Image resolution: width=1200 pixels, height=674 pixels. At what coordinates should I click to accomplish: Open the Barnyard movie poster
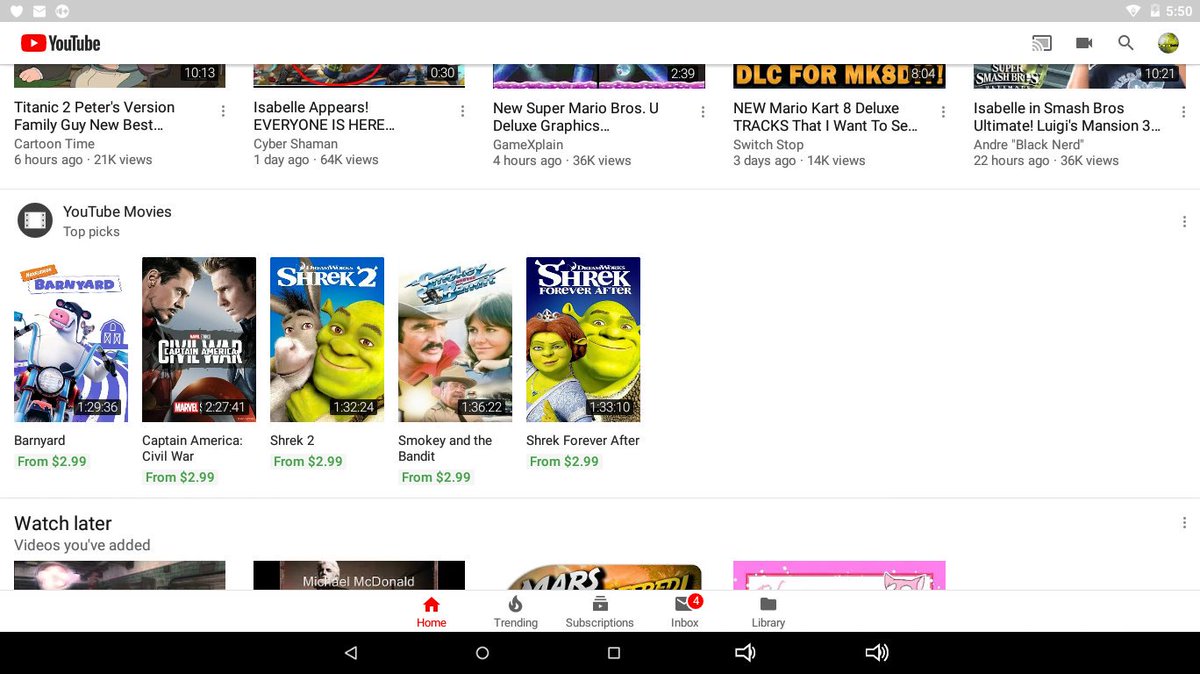pyautogui.click(x=71, y=339)
